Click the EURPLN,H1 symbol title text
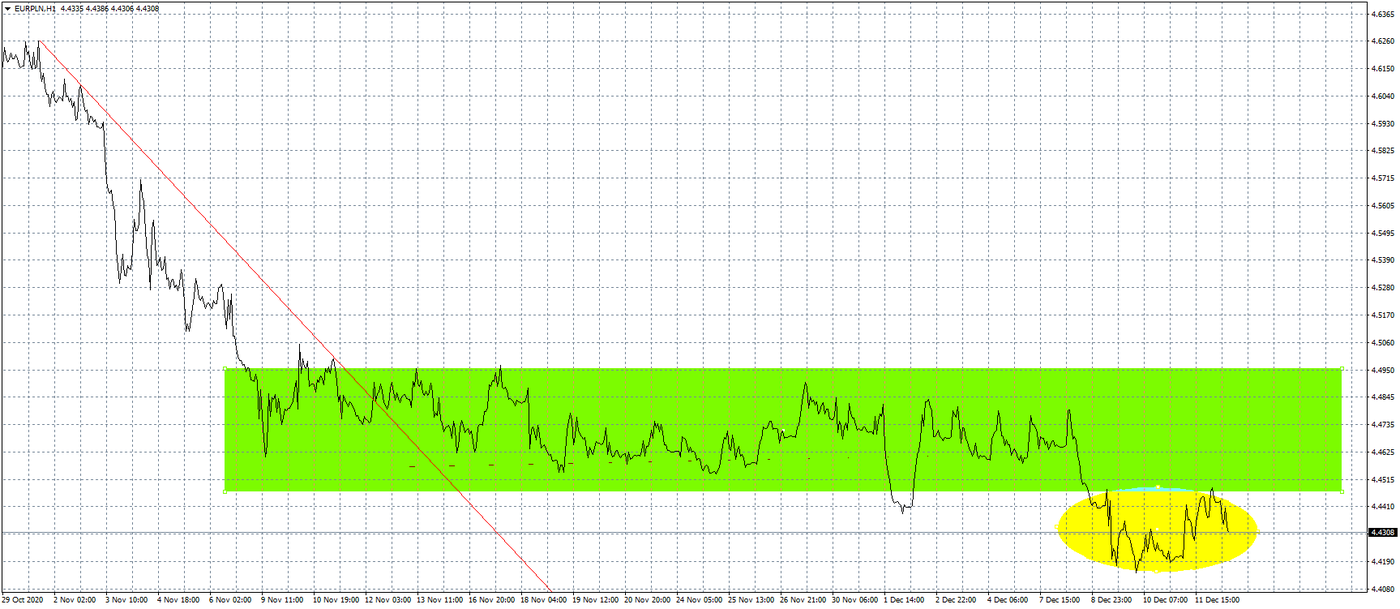Screen dimensions: 1400x609 pos(35,8)
